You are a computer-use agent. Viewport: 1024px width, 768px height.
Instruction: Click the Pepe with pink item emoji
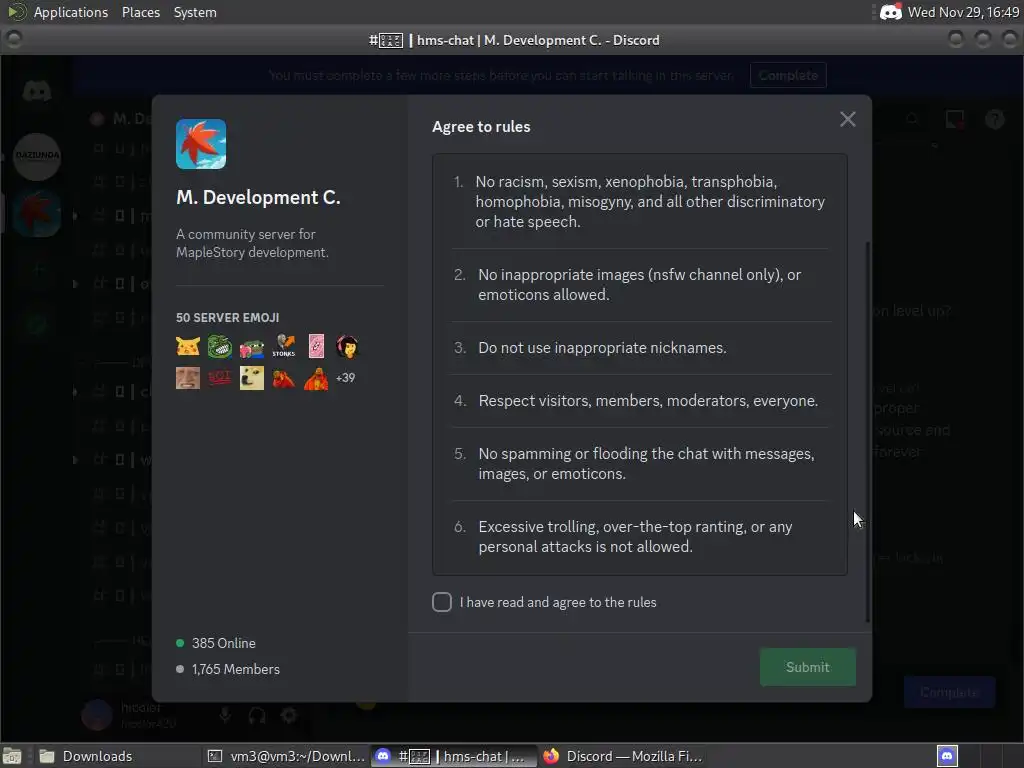(251, 347)
